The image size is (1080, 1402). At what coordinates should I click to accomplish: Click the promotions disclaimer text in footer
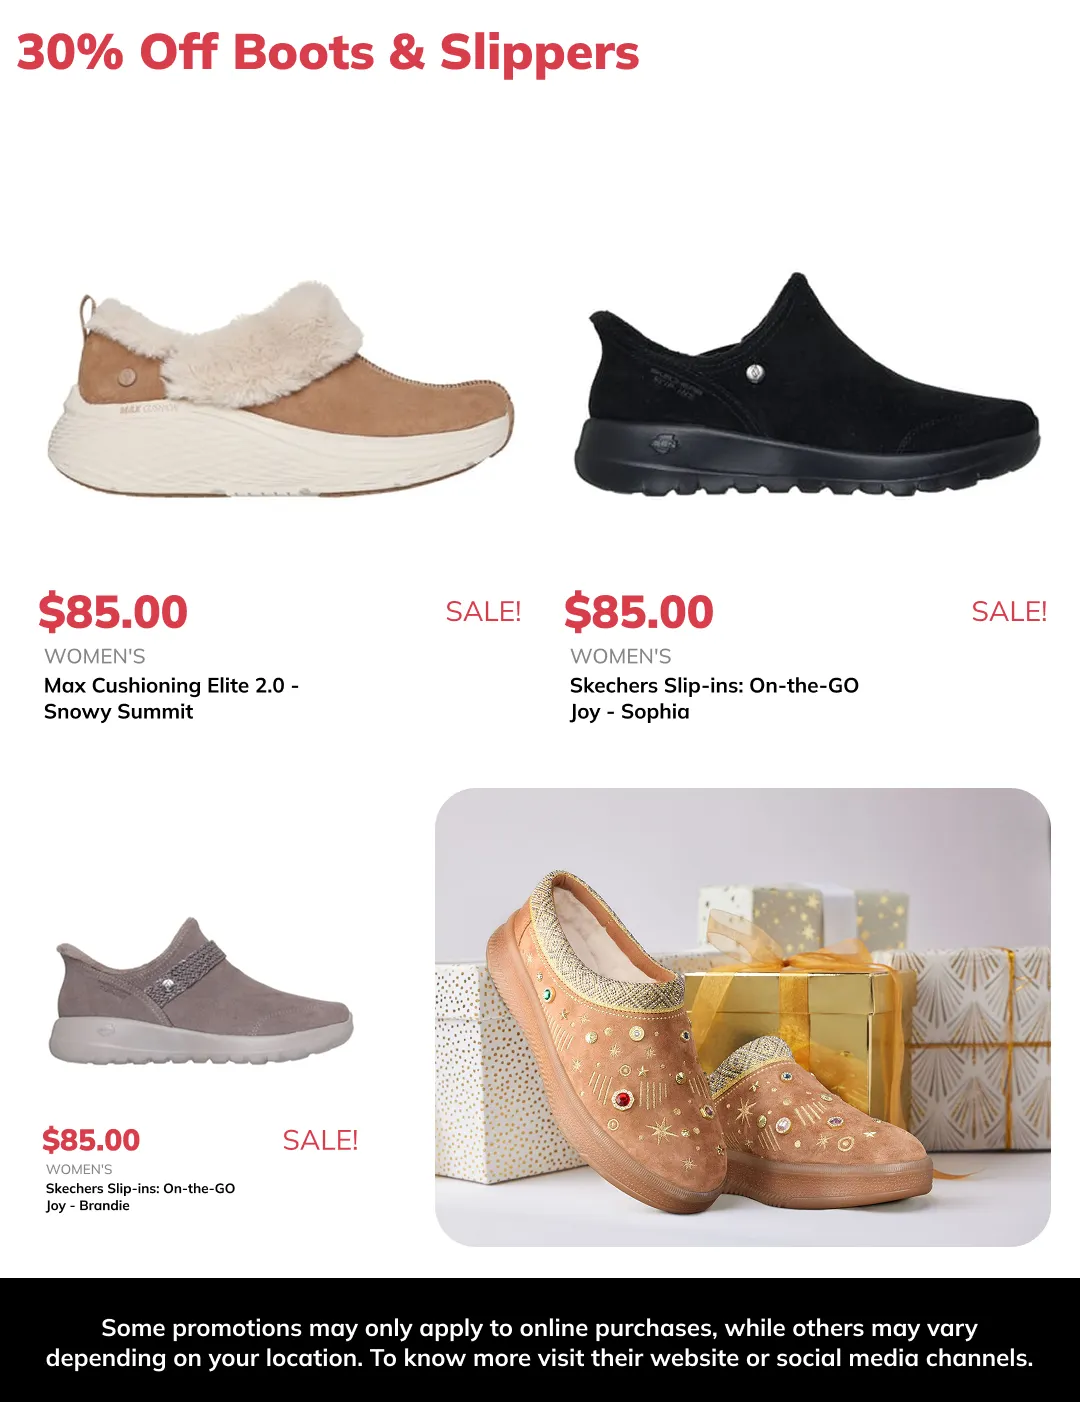coord(540,1343)
